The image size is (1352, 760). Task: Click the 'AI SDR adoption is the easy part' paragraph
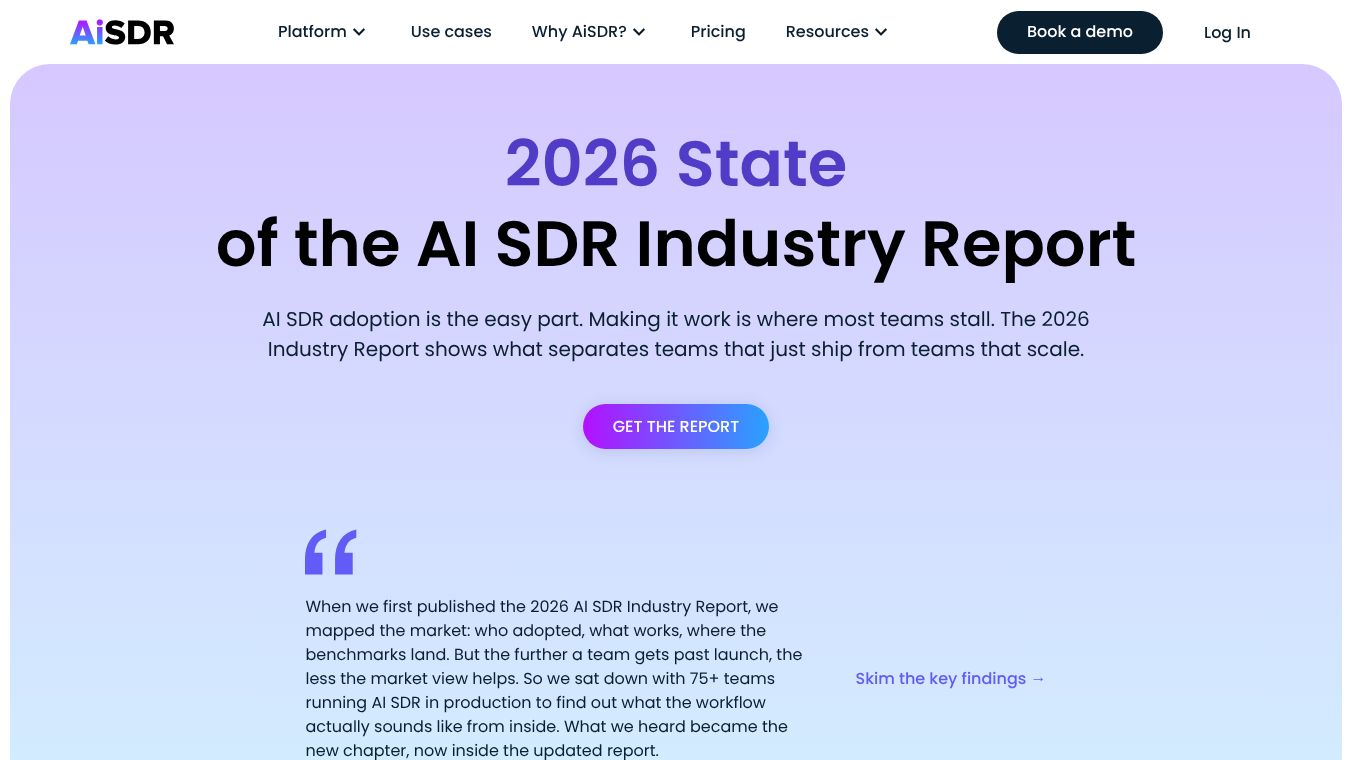pos(676,334)
